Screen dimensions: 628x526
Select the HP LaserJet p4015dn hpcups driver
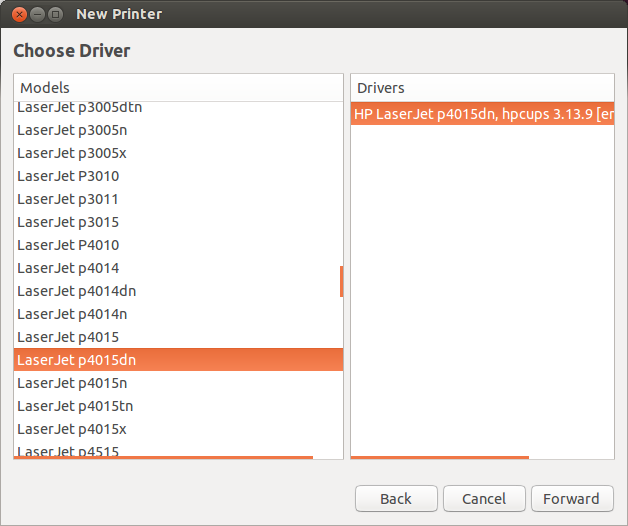point(482,114)
